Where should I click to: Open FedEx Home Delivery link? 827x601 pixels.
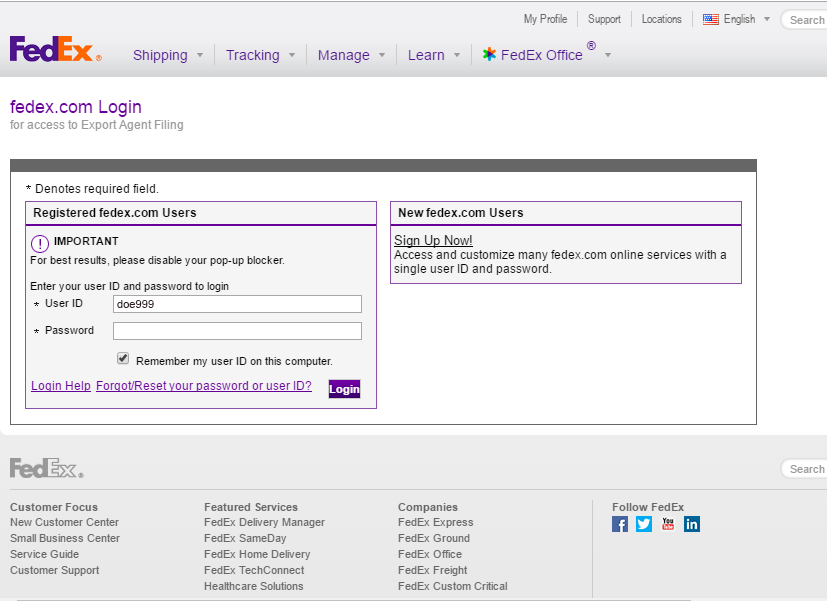tap(257, 554)
